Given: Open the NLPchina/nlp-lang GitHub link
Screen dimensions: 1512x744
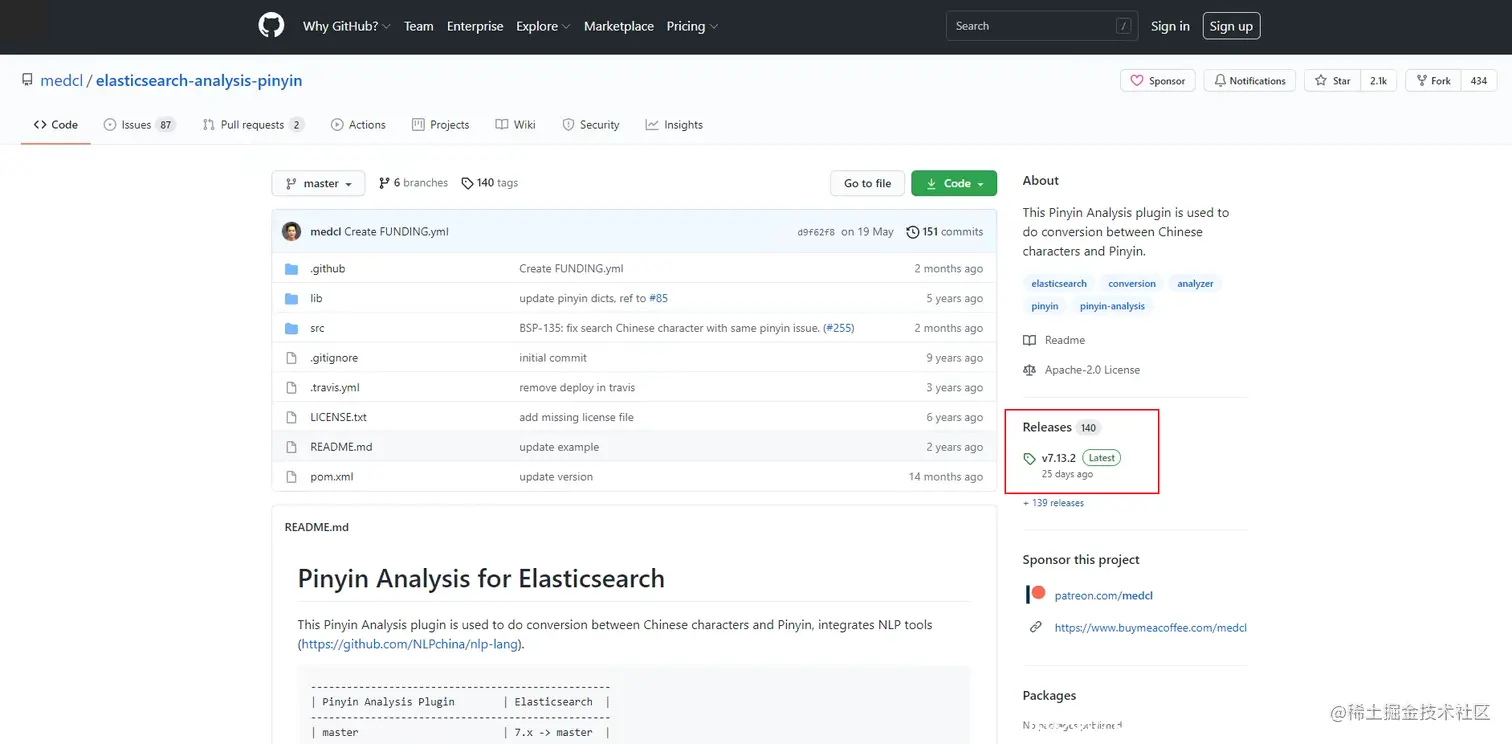Looking at the screenshot, I should pyautogui.click(x=410, y=644).
